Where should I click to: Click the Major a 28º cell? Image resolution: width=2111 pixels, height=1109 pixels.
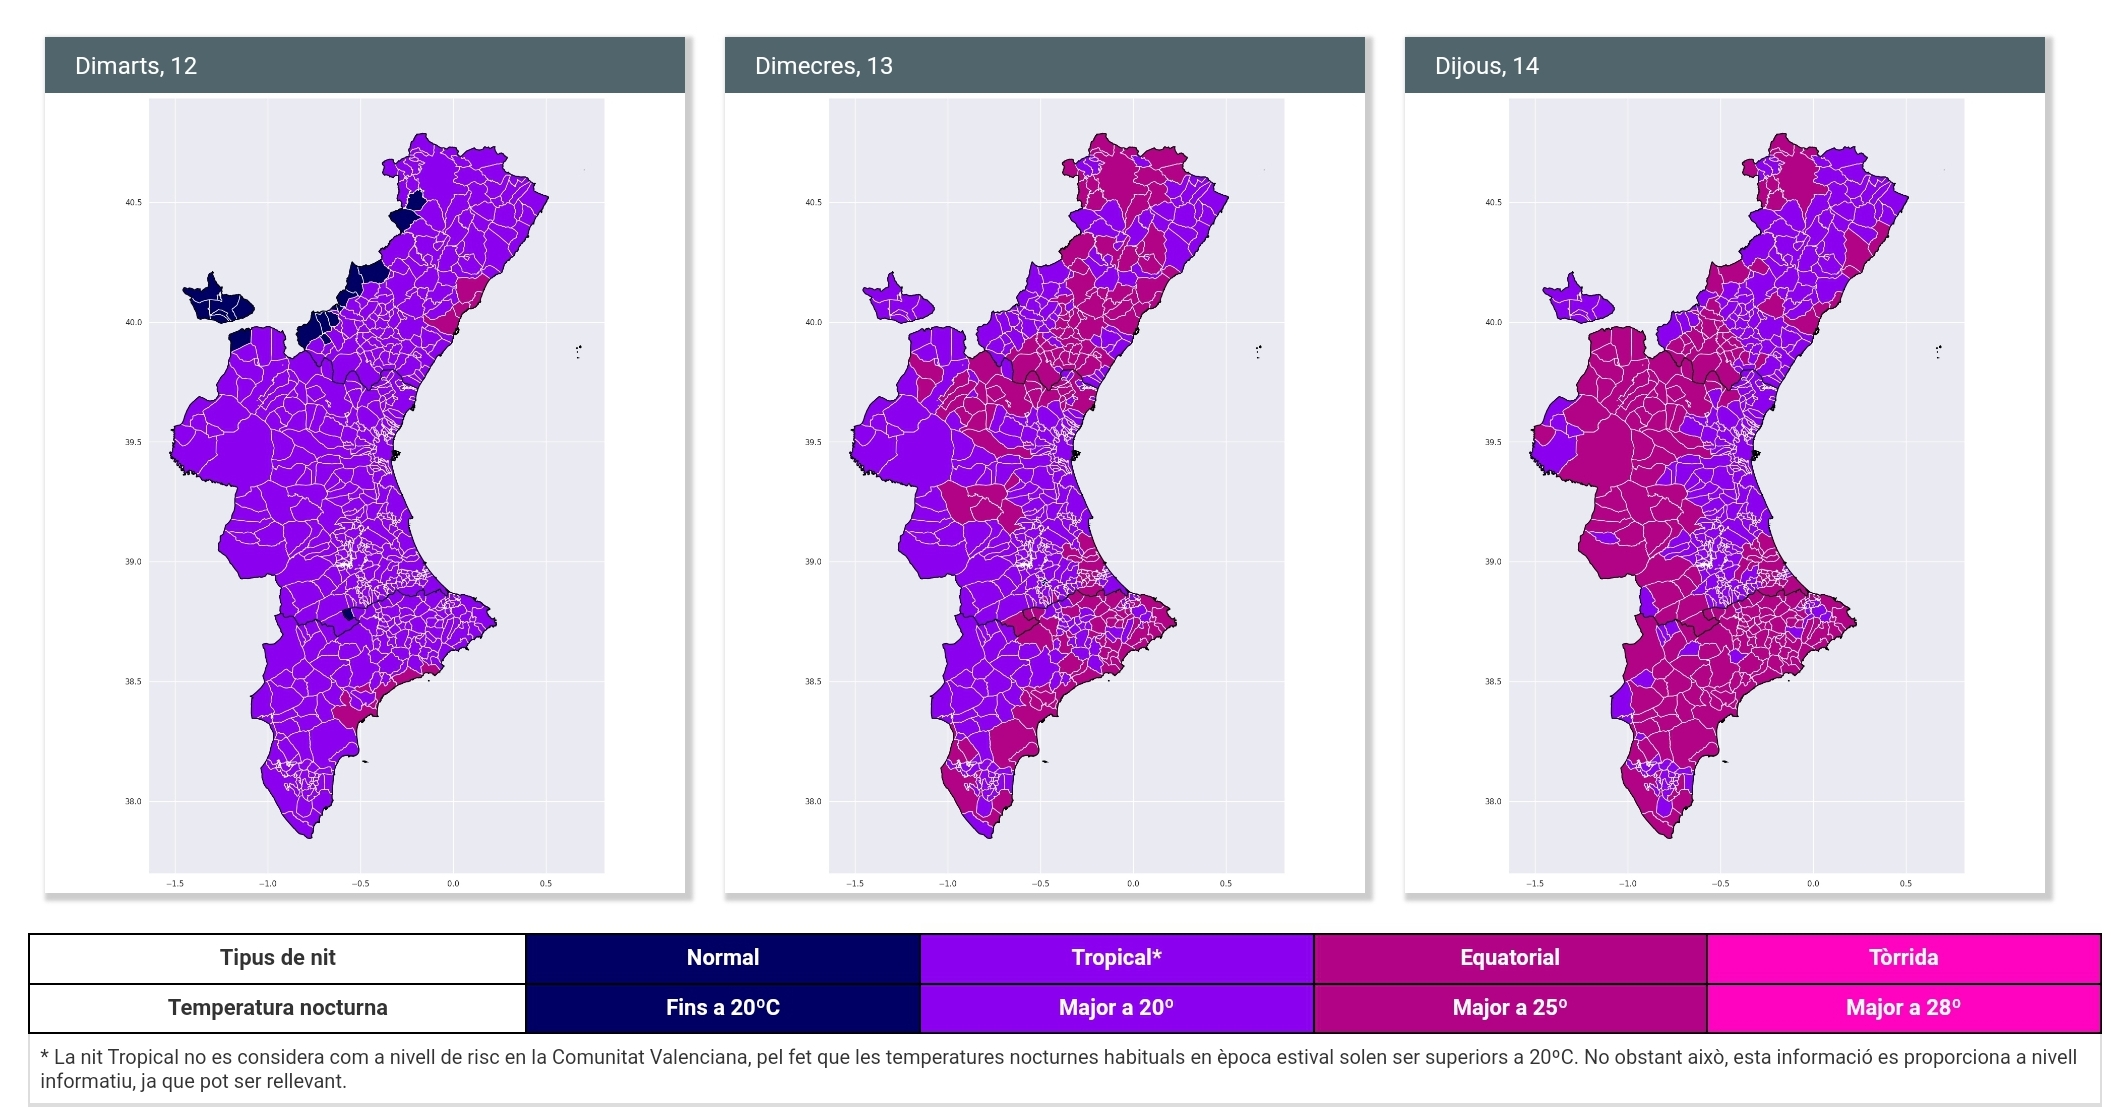1903,1008
